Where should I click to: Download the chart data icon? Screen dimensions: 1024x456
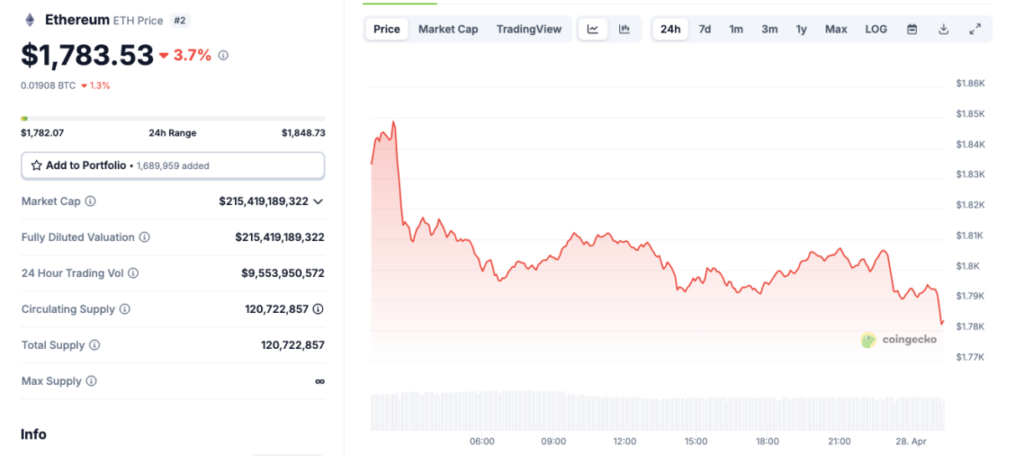[x=943, y=29]
